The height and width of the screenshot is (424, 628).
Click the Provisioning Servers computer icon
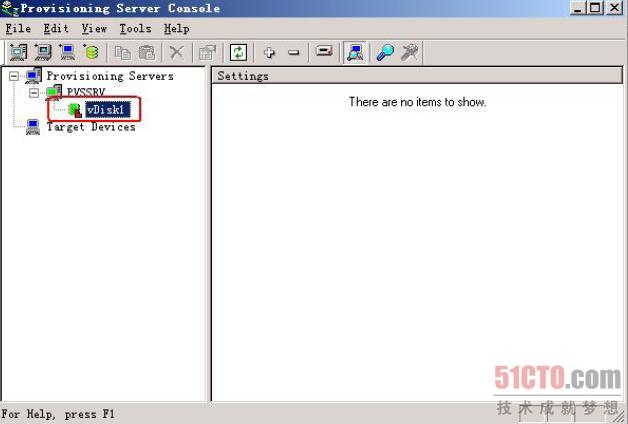[33, 76]
